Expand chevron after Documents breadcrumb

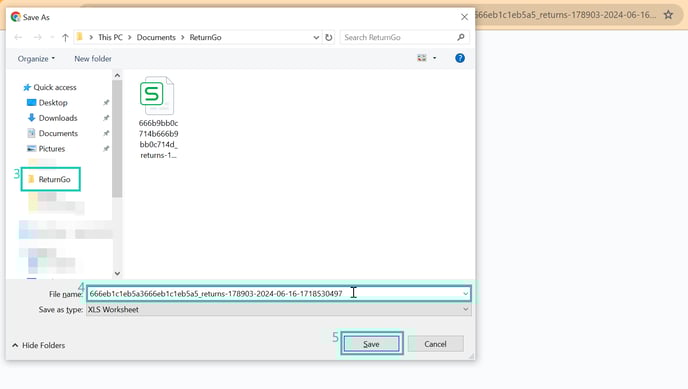[x=183, y=38]
